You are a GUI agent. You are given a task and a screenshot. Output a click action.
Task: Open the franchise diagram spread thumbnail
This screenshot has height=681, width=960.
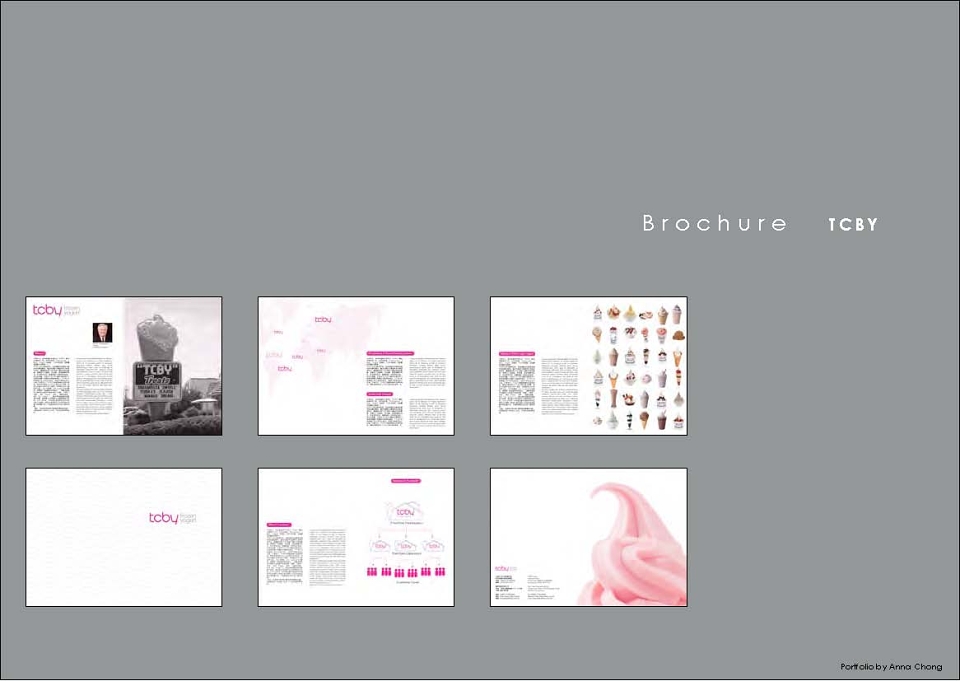pyautogui.click(x=356, y=537)
